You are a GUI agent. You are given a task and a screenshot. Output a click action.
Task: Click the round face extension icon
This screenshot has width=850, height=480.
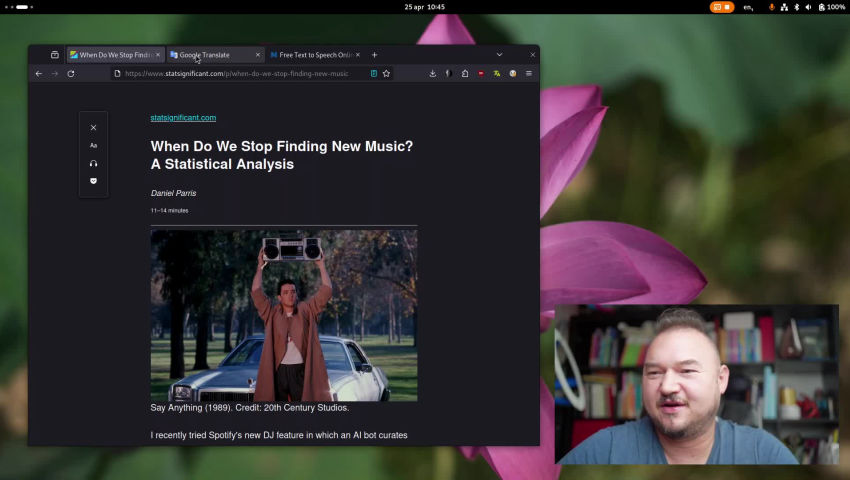point(513,74)
